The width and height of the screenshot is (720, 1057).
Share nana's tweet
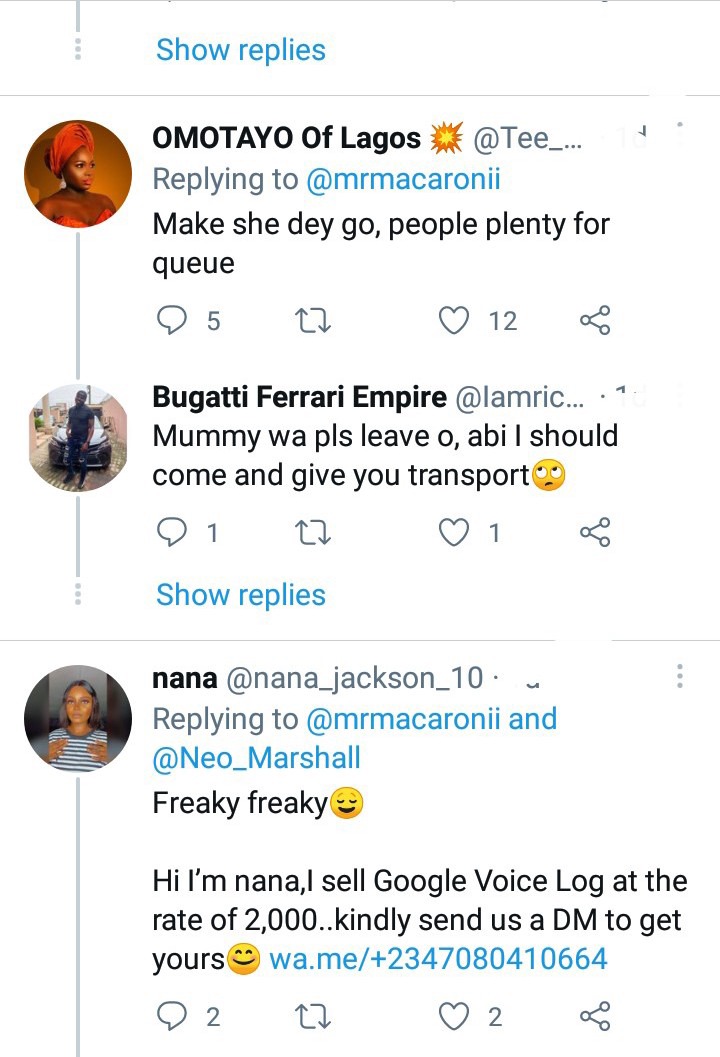595,1016
